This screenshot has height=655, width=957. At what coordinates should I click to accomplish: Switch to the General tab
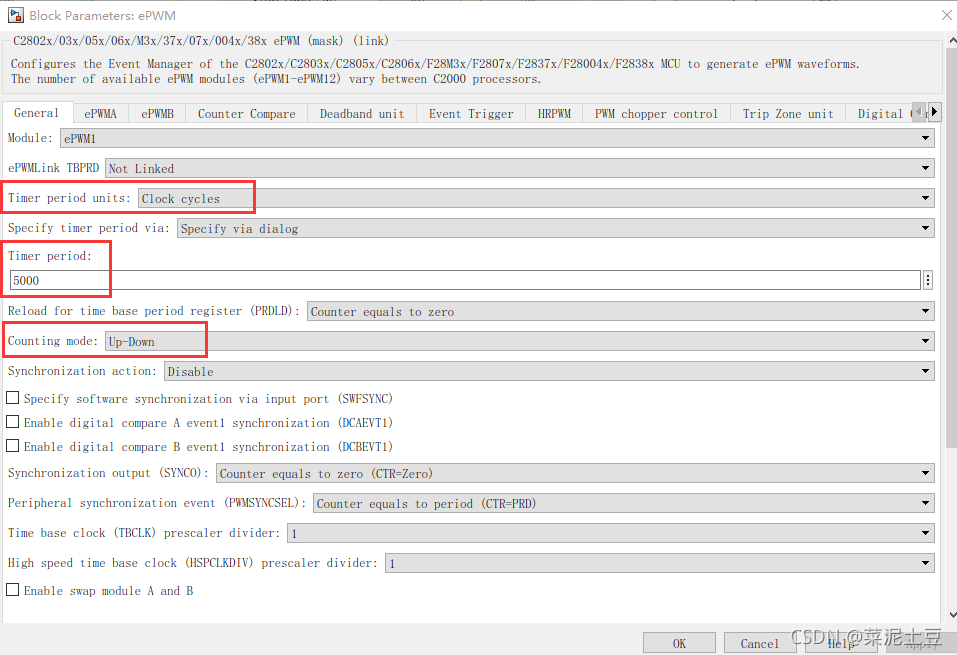coord(37,113)
